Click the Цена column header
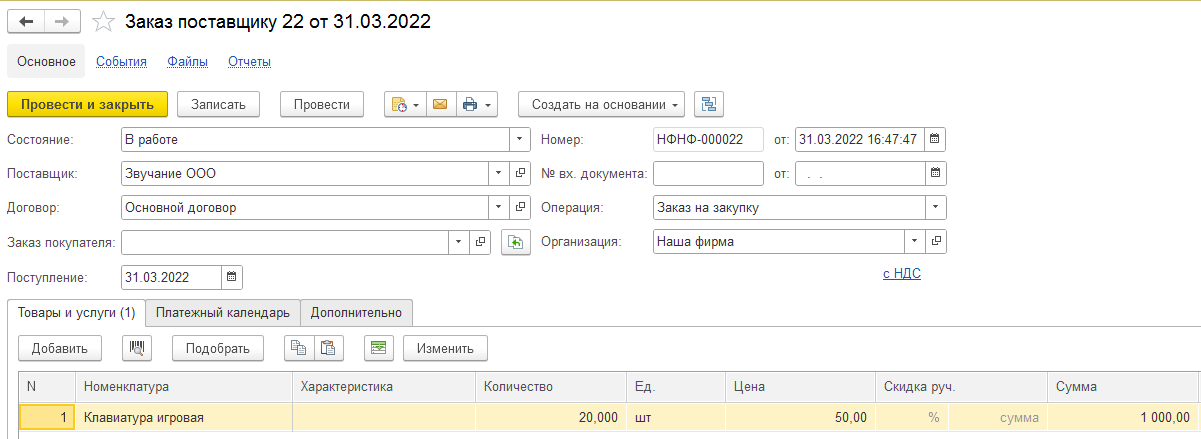1201x439 pixels. (800, 386)
